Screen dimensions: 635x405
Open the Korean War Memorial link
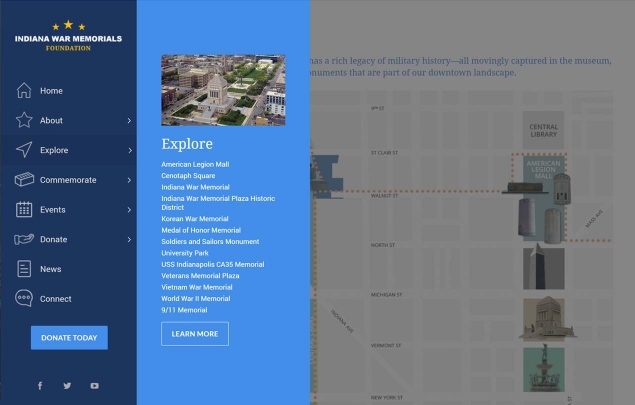point(195,219)
